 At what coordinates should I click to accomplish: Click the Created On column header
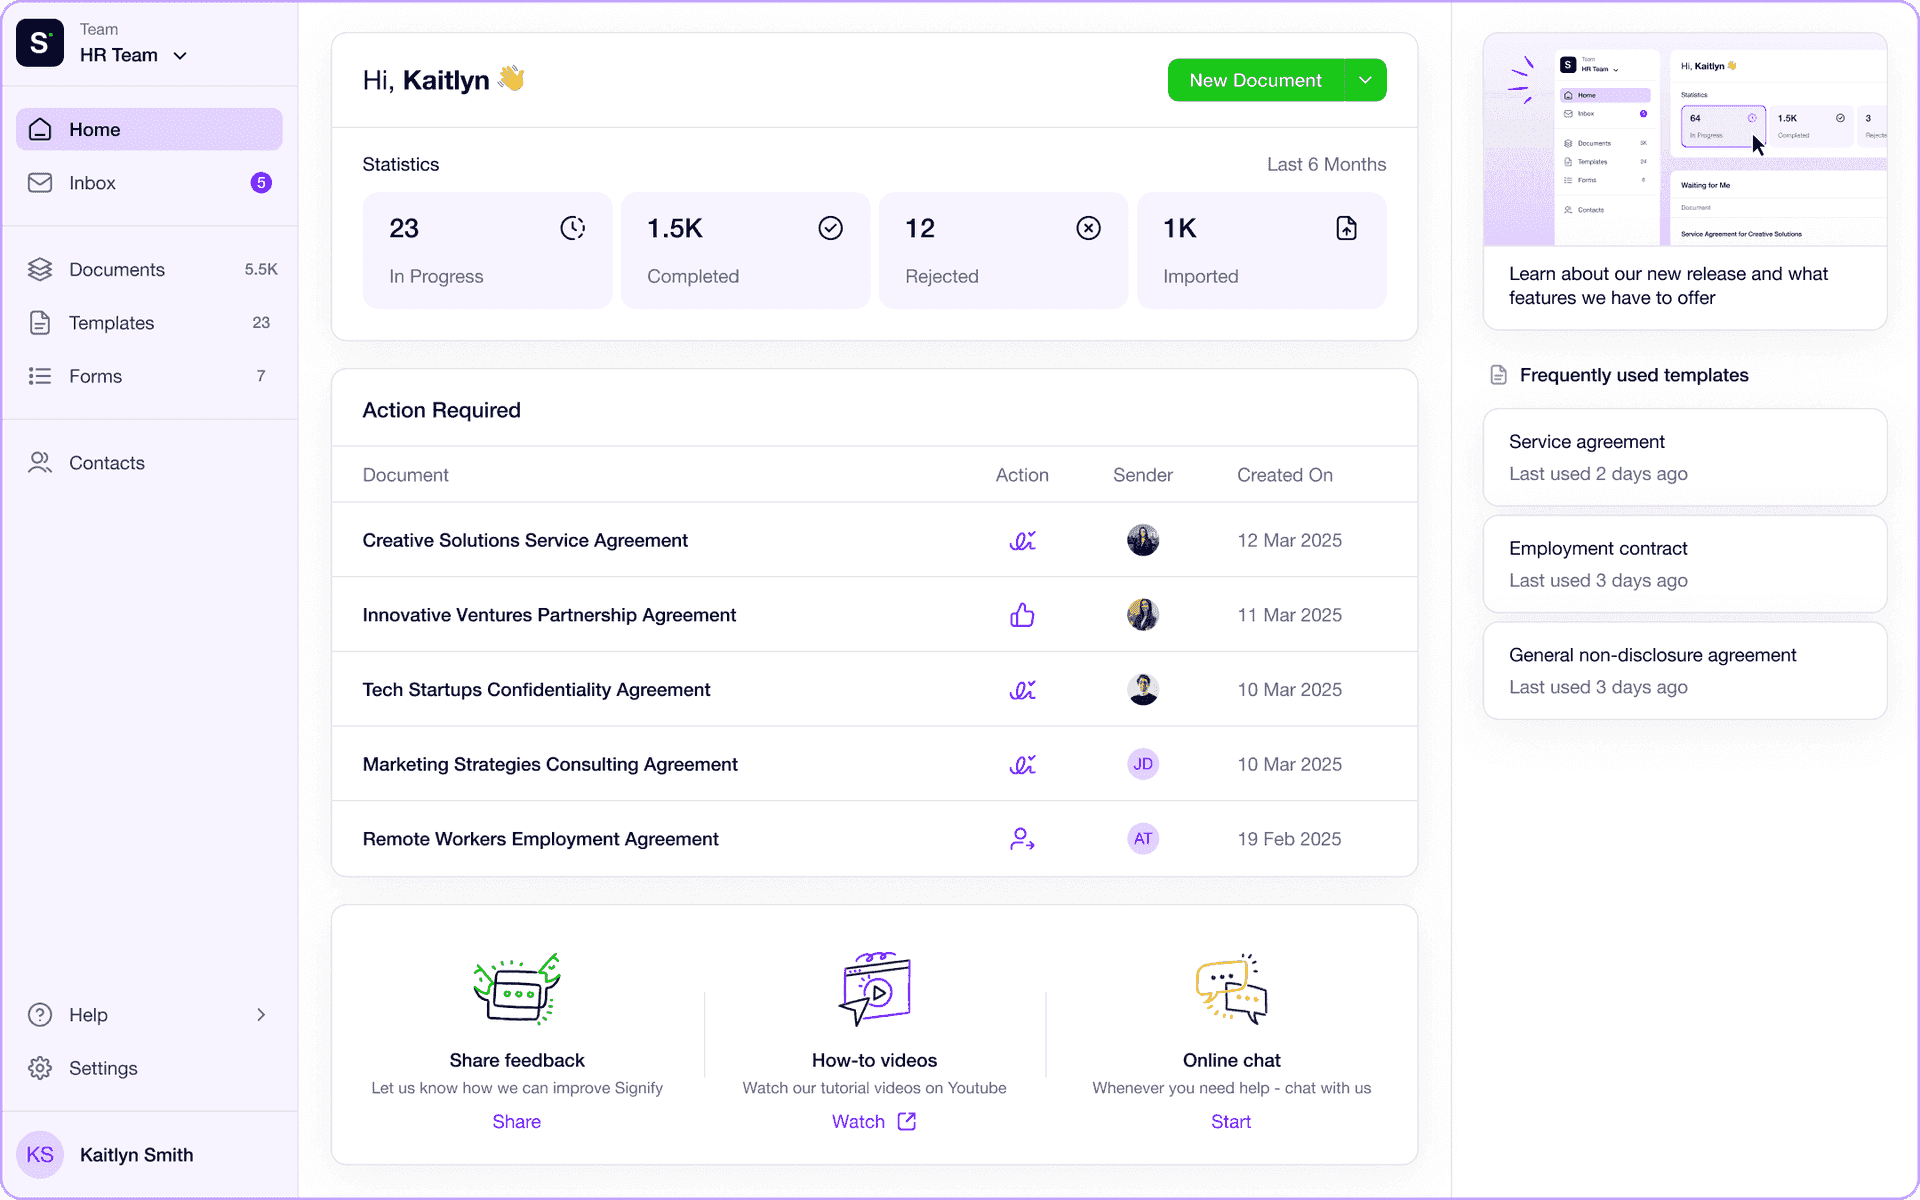1285,475
